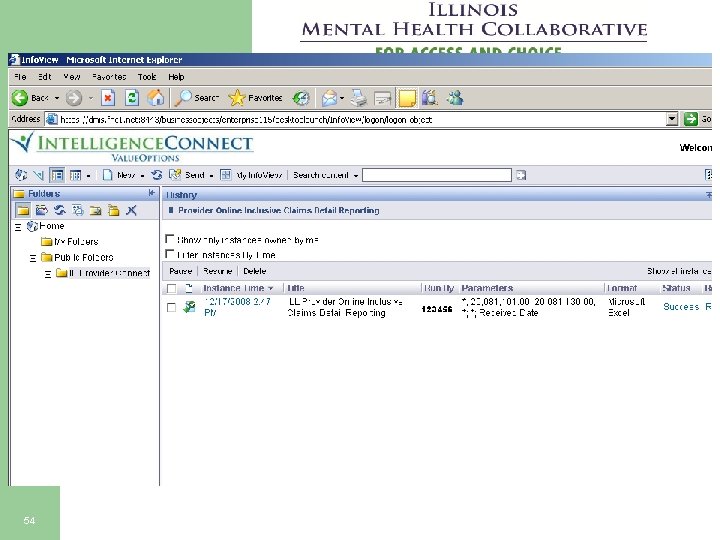720x540 pixels.
Task: Click the Print icon in the IE toolbar
Action: pyautogui.click(x=359, y=98)
